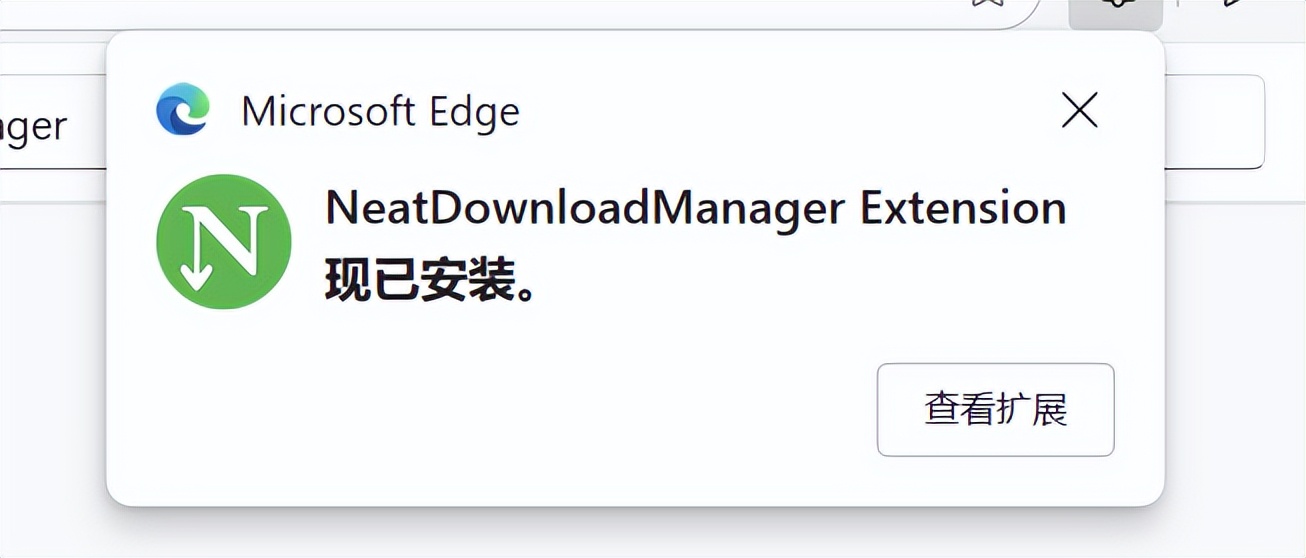Close the Microsoft Edge notification popup

[x=1079, y=110]
